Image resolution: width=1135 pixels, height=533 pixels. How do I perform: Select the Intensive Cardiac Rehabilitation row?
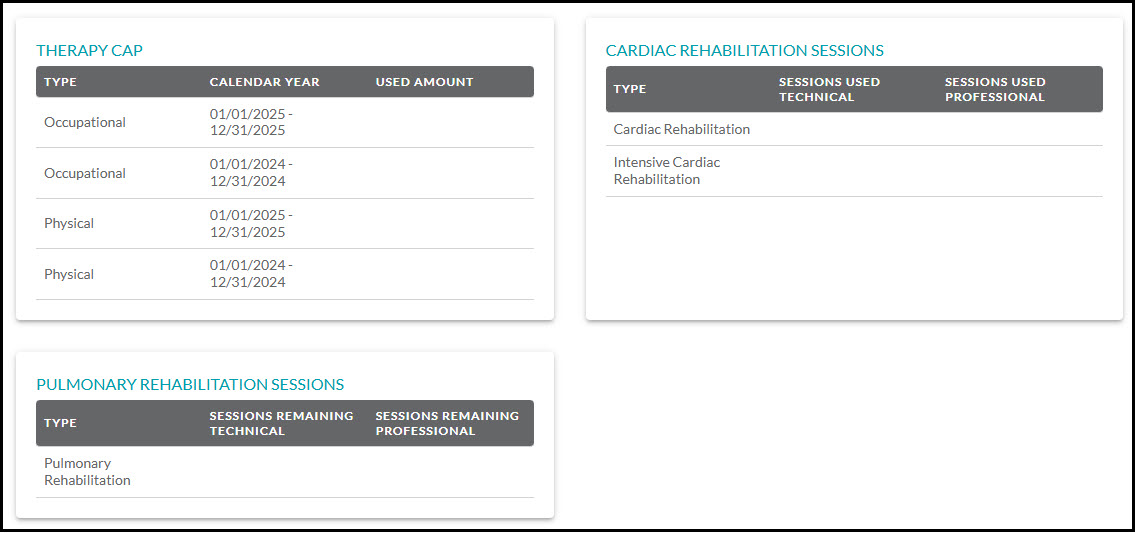[x=667, y=171]
